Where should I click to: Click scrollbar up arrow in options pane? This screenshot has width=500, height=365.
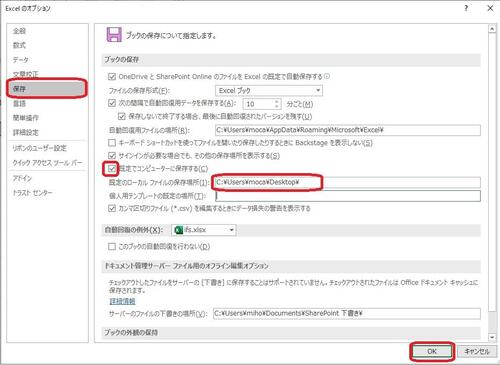click(x=492, y=29)
